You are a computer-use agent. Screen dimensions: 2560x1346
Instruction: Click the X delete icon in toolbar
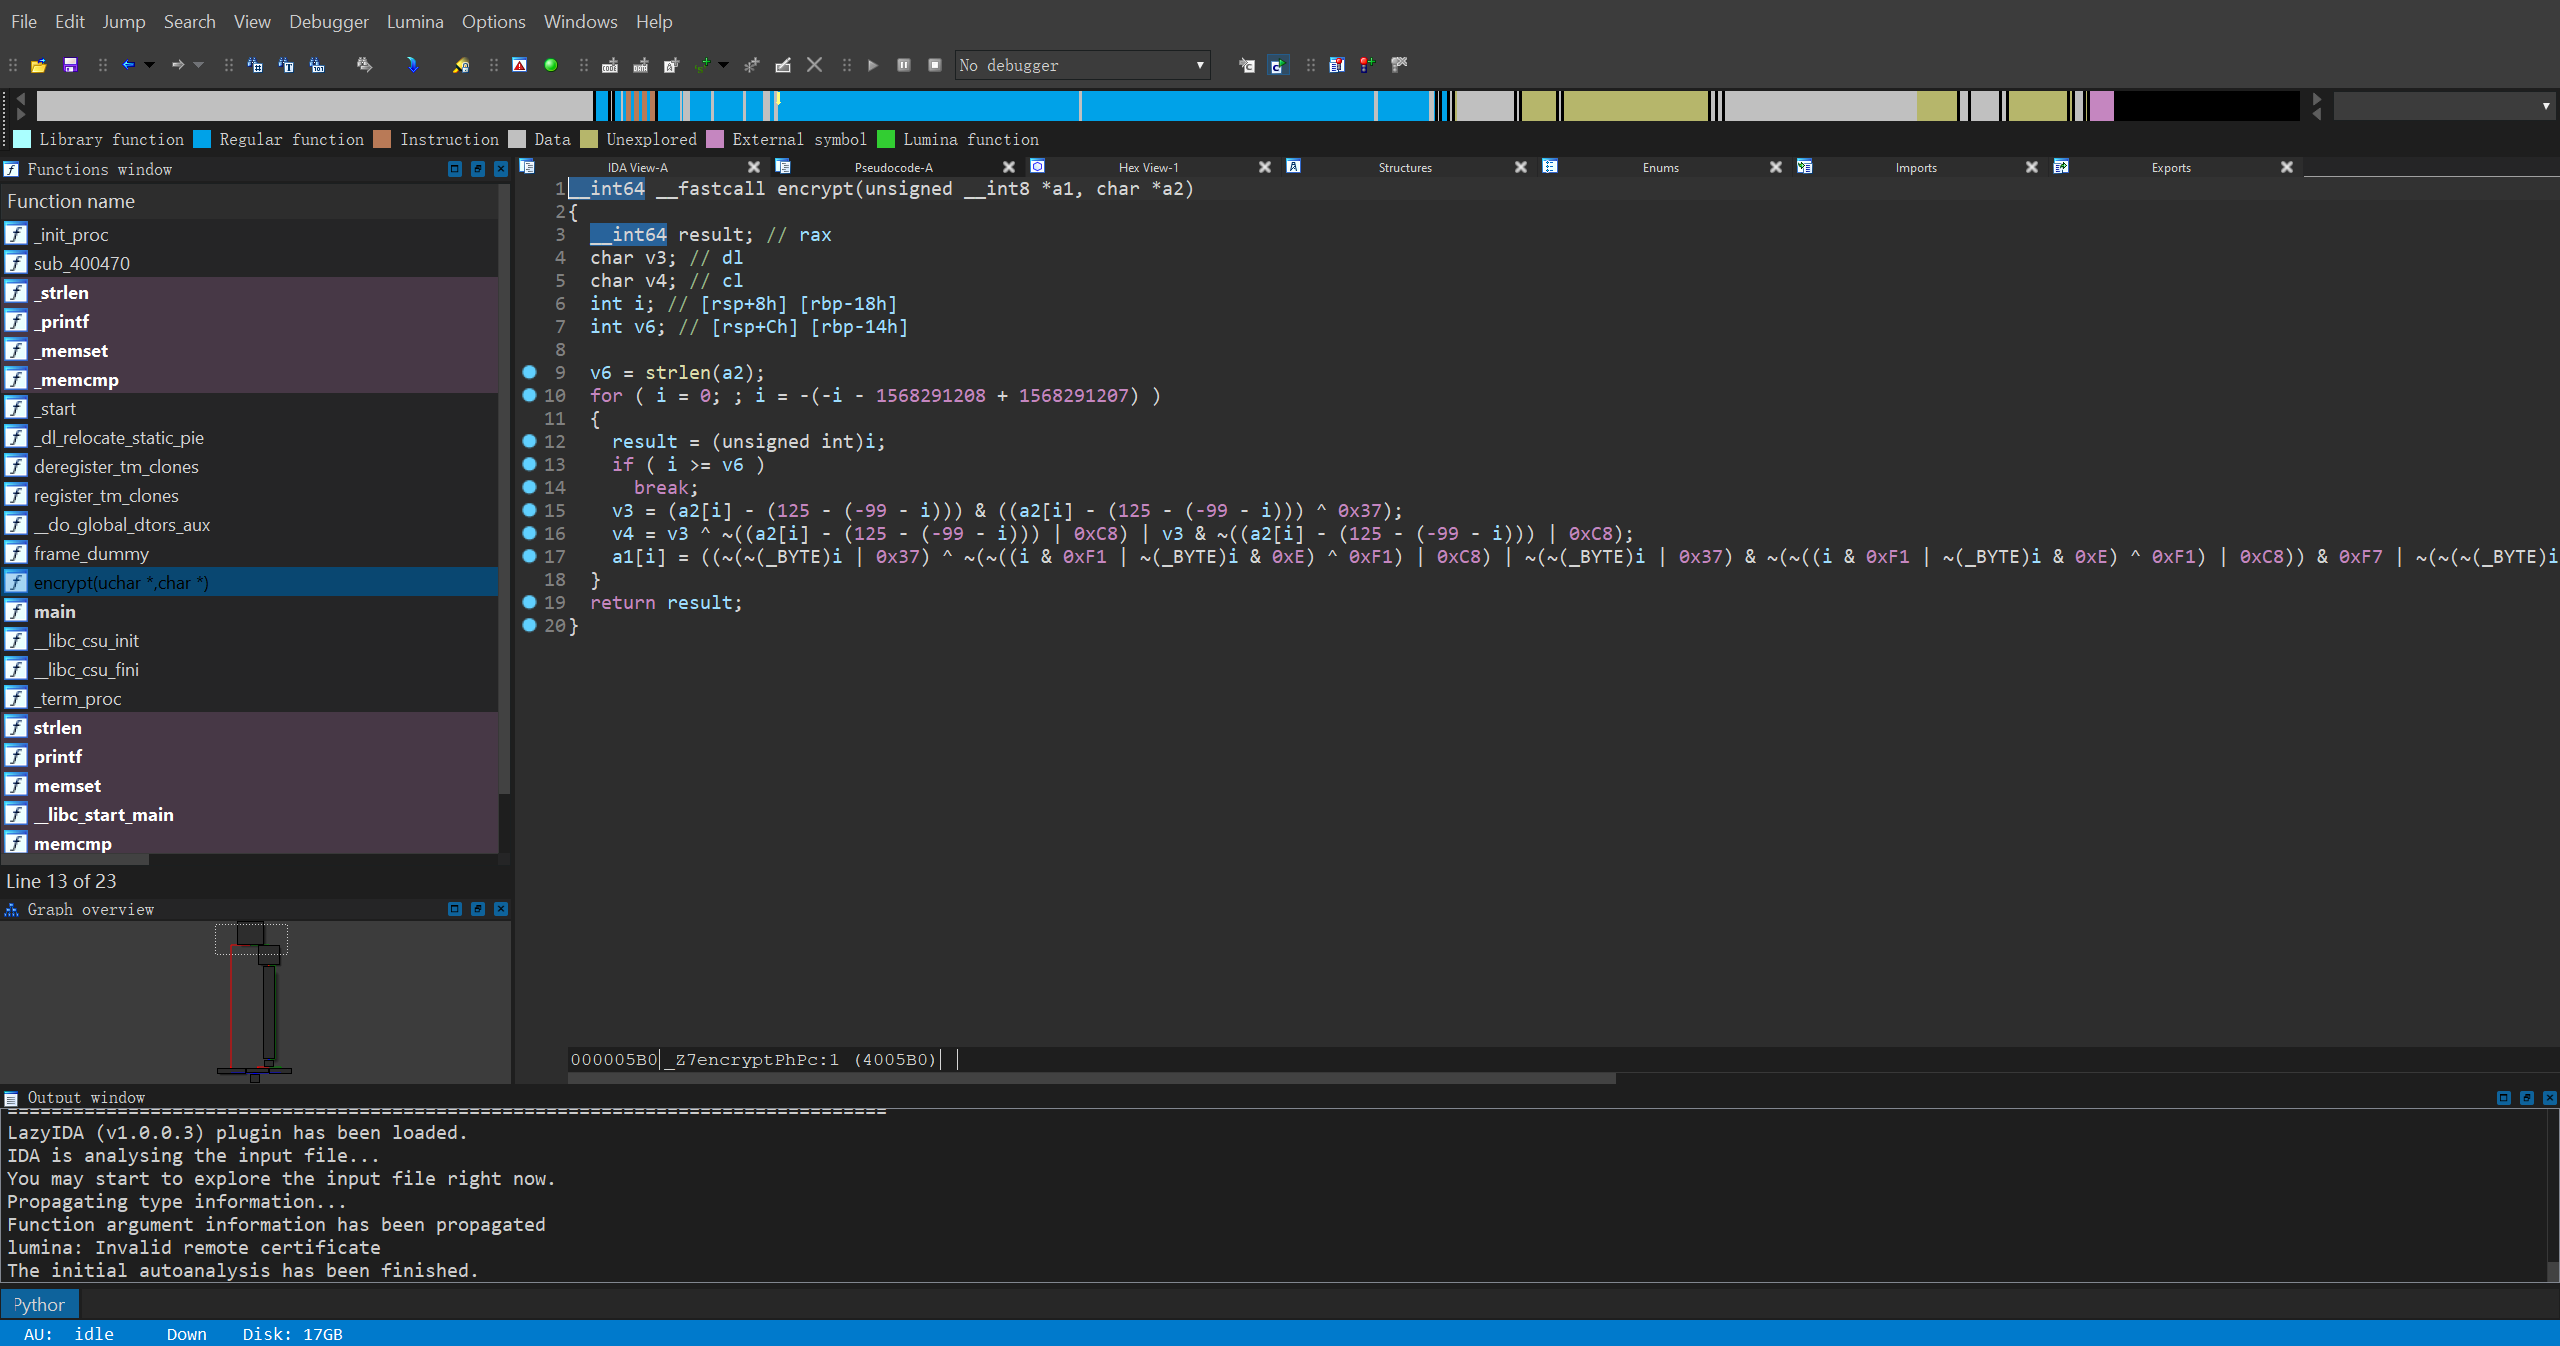(x=814, y=65)
